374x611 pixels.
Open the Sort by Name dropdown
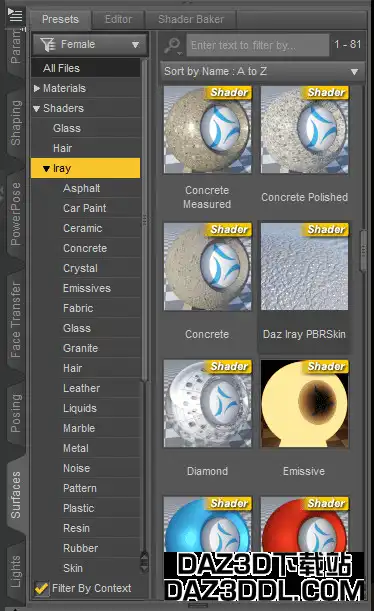point(262,72)
